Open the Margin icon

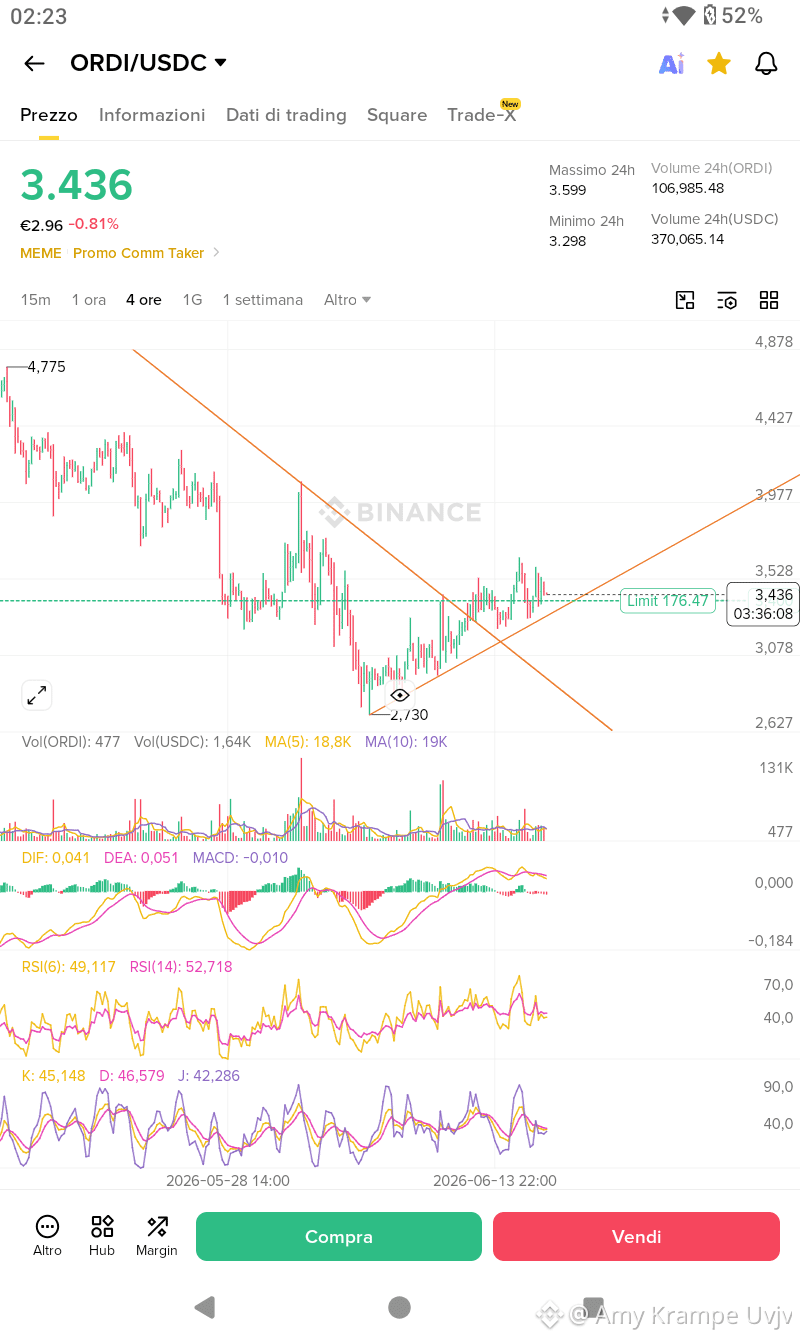pos(157,1236)
